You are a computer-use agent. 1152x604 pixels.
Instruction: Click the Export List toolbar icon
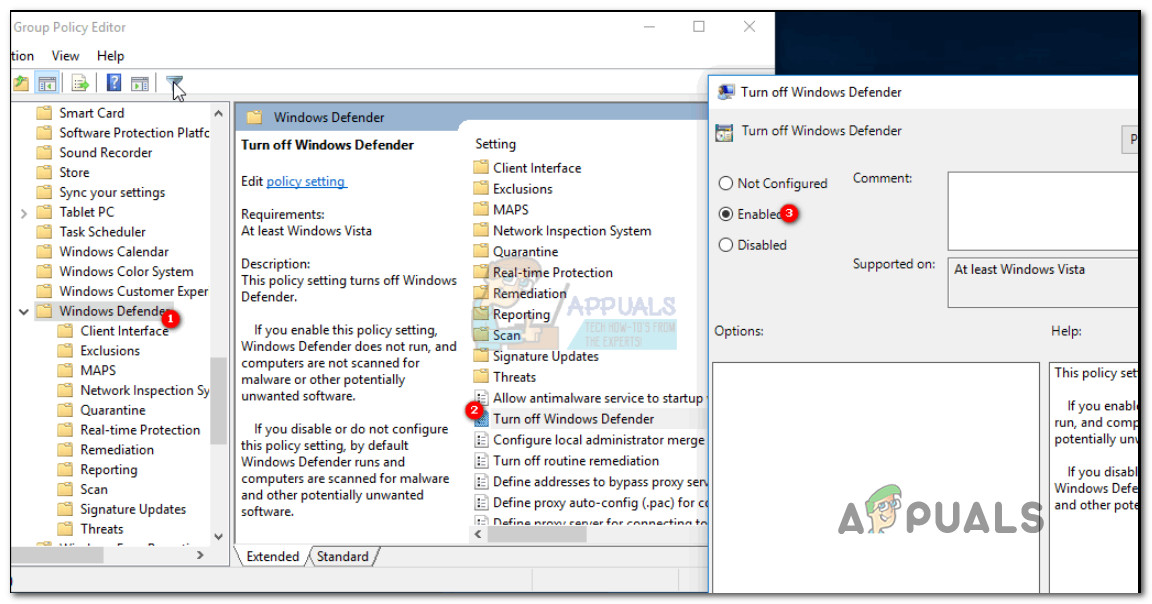tap(80, 83)
